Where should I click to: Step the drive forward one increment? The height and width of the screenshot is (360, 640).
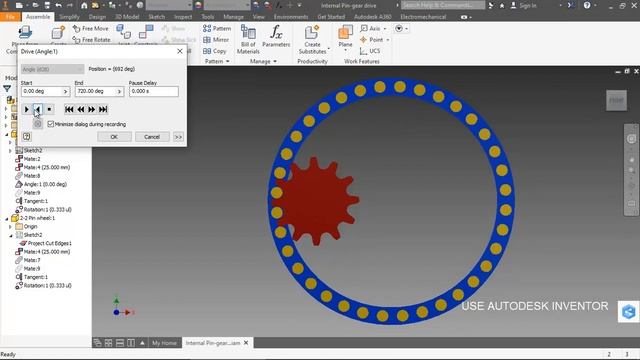[92, 109]
